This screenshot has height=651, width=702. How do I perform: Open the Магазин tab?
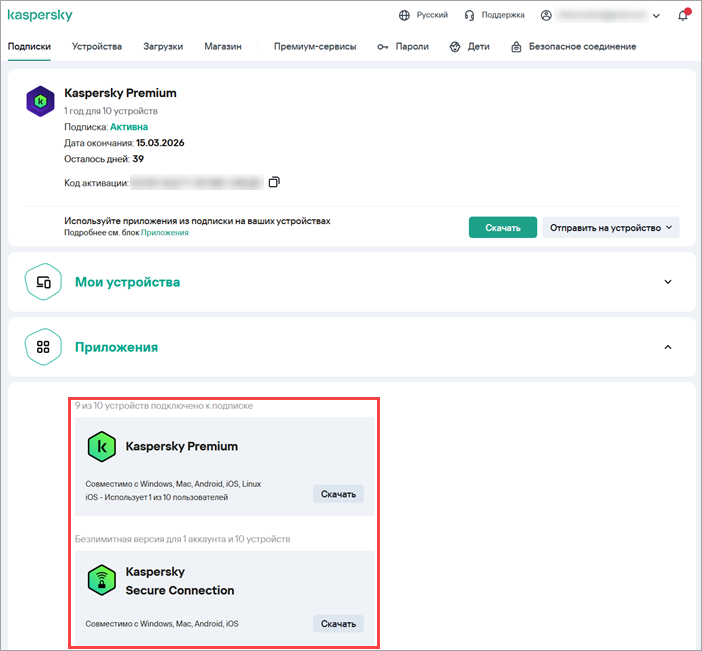point(223,47)
